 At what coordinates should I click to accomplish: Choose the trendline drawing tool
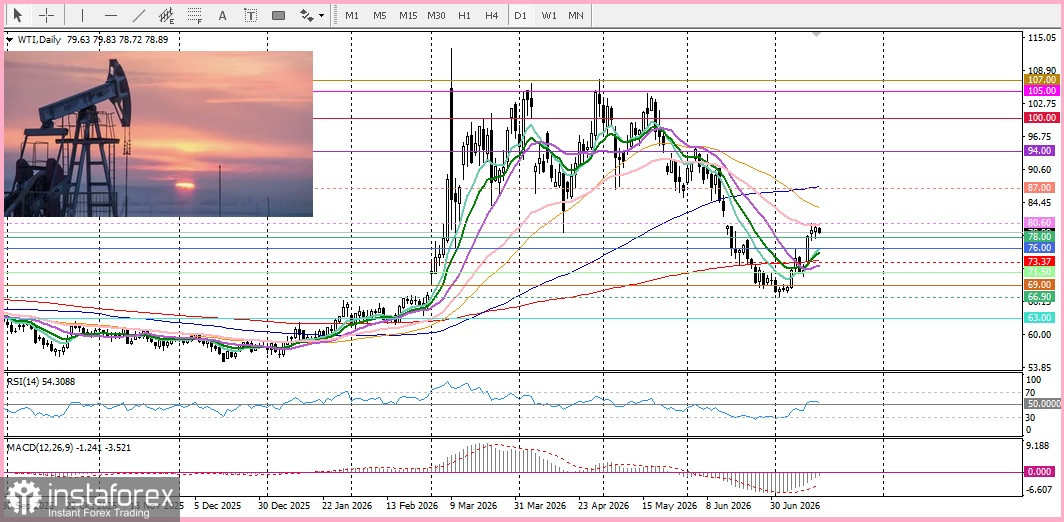tap(139, 15)
